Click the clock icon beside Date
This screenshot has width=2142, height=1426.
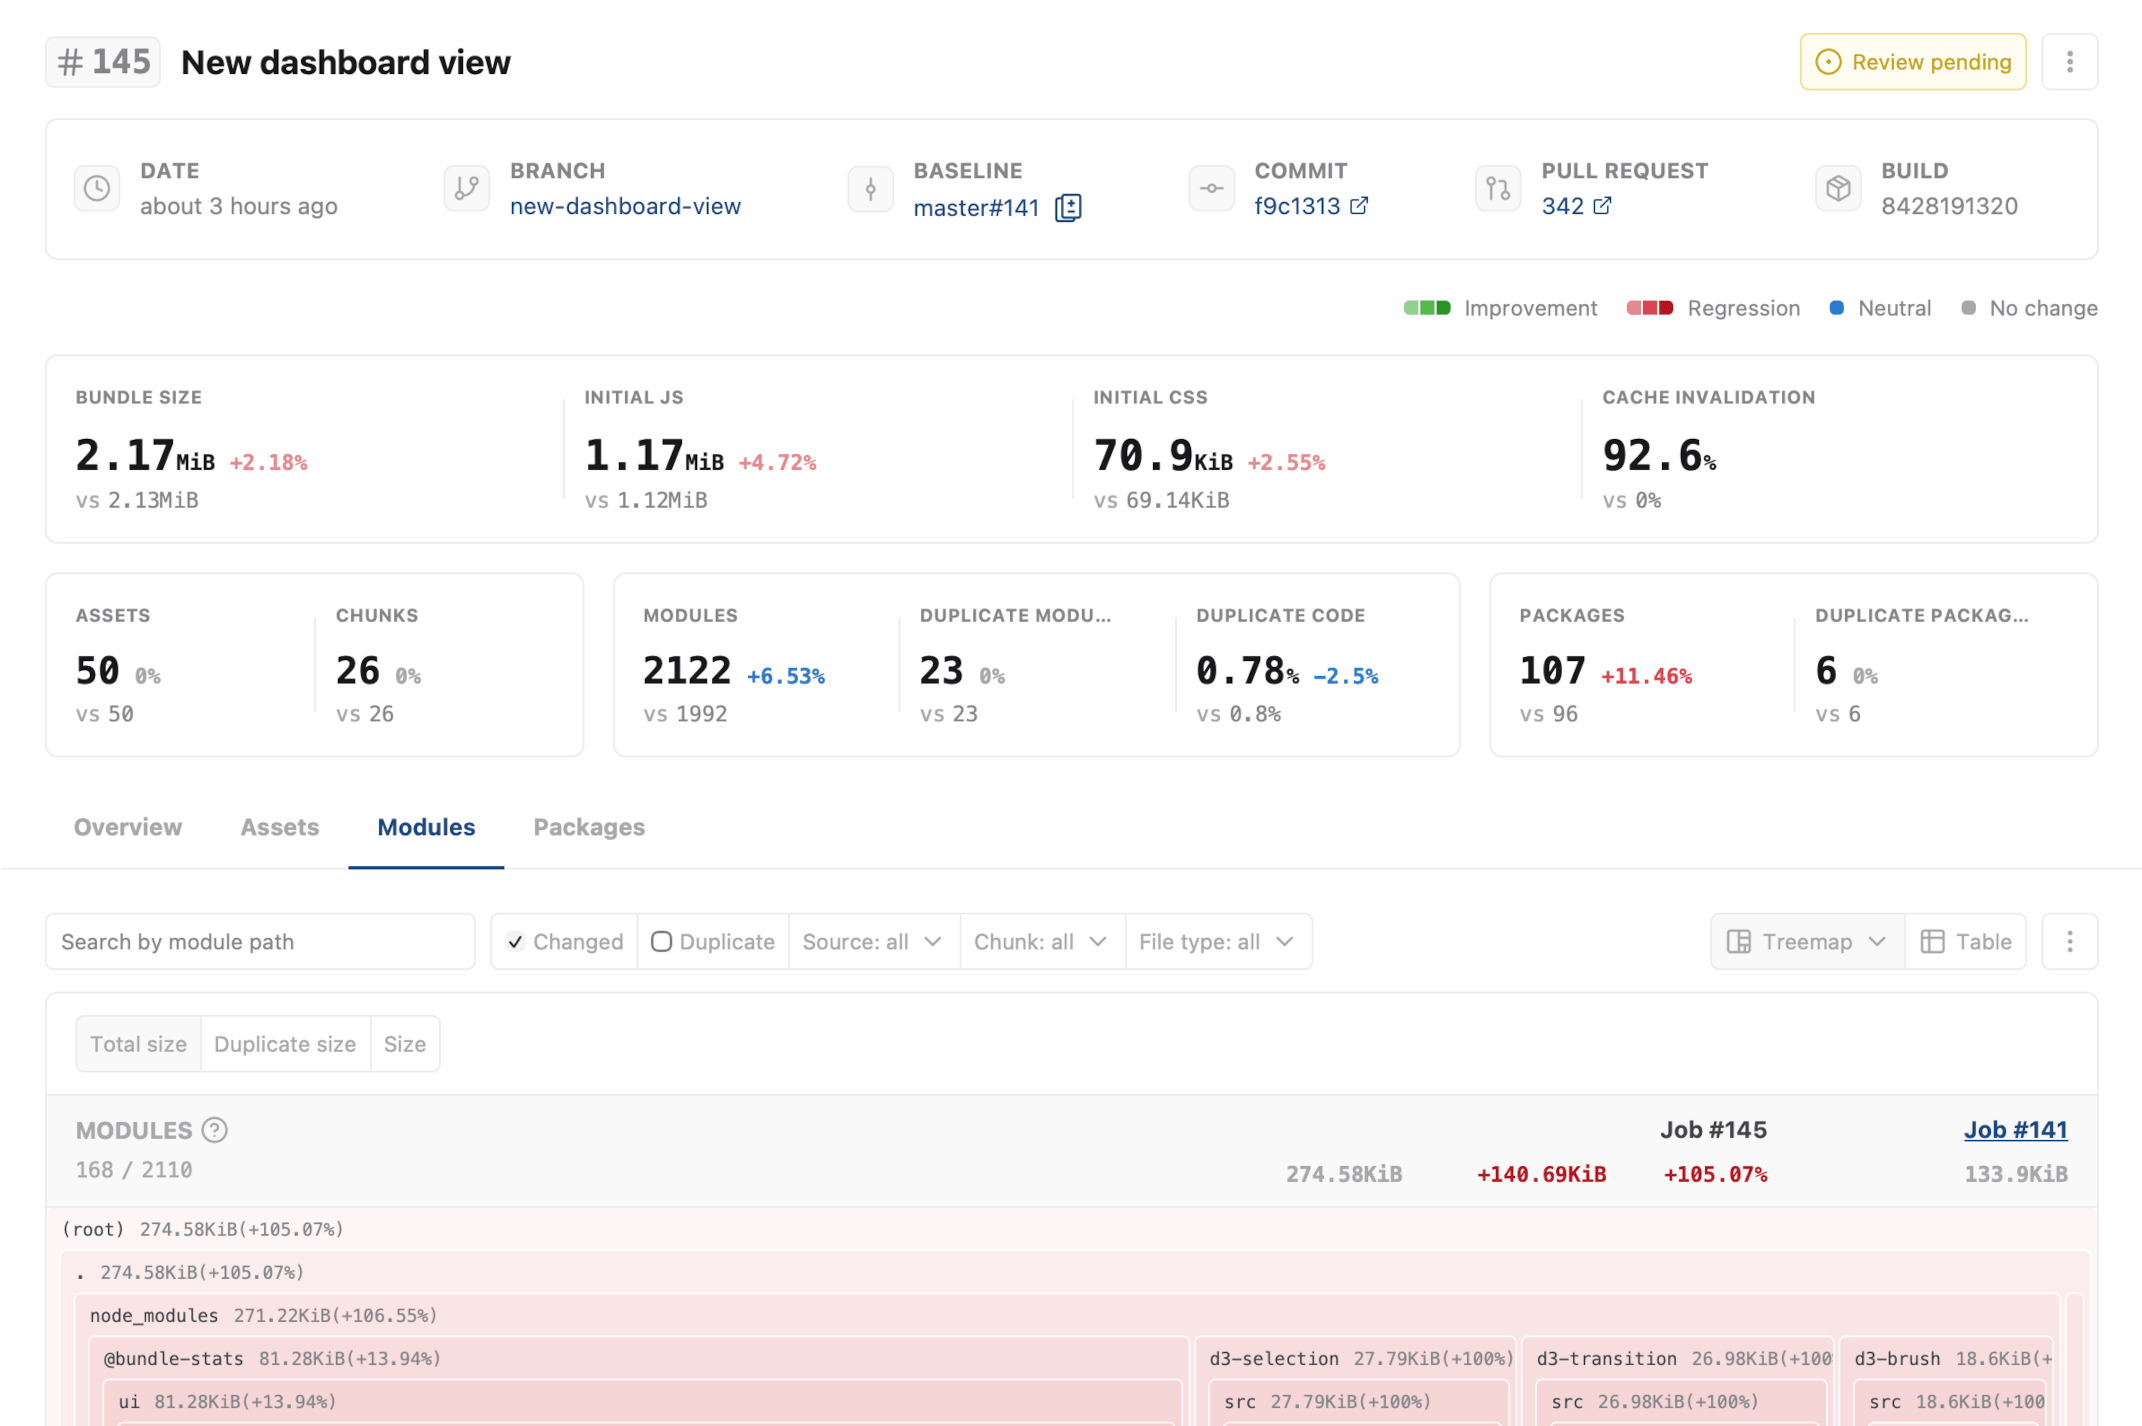tap(97, 188)
